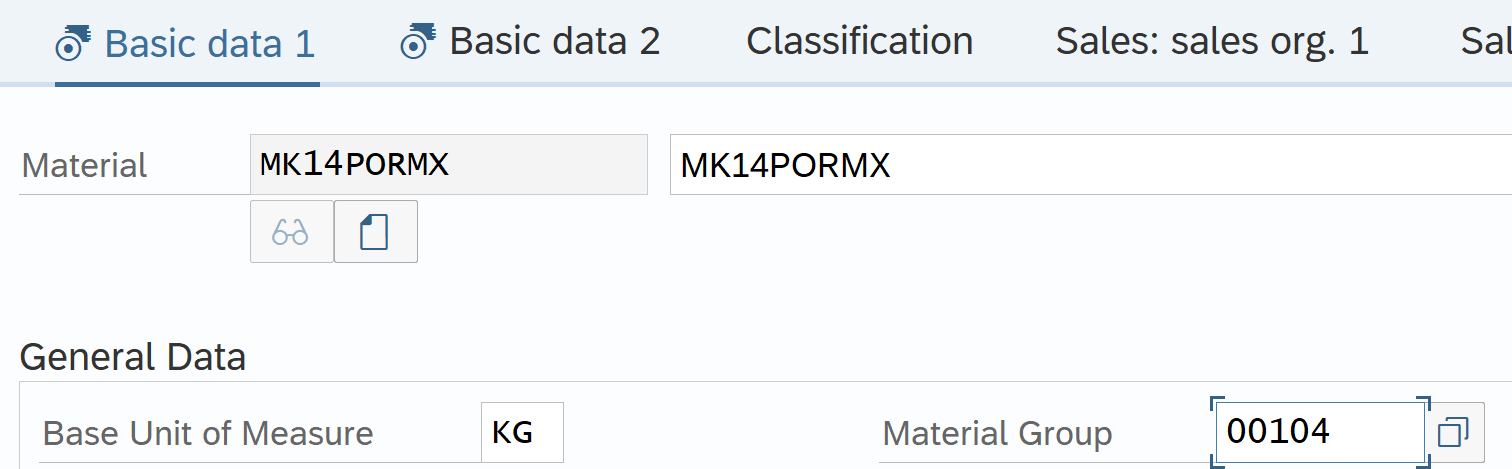Click the "Material" field label
This screenshot has width=1512, height=469.
84,166
